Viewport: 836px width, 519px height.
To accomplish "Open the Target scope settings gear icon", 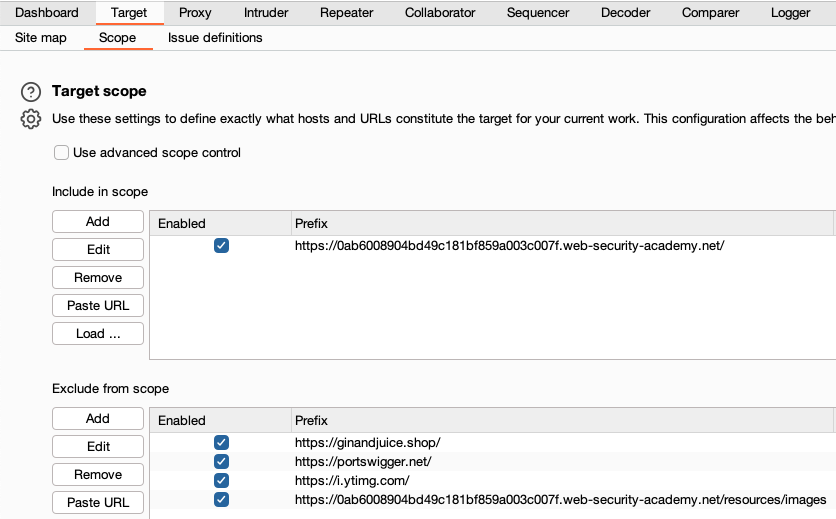I will 31,119.
